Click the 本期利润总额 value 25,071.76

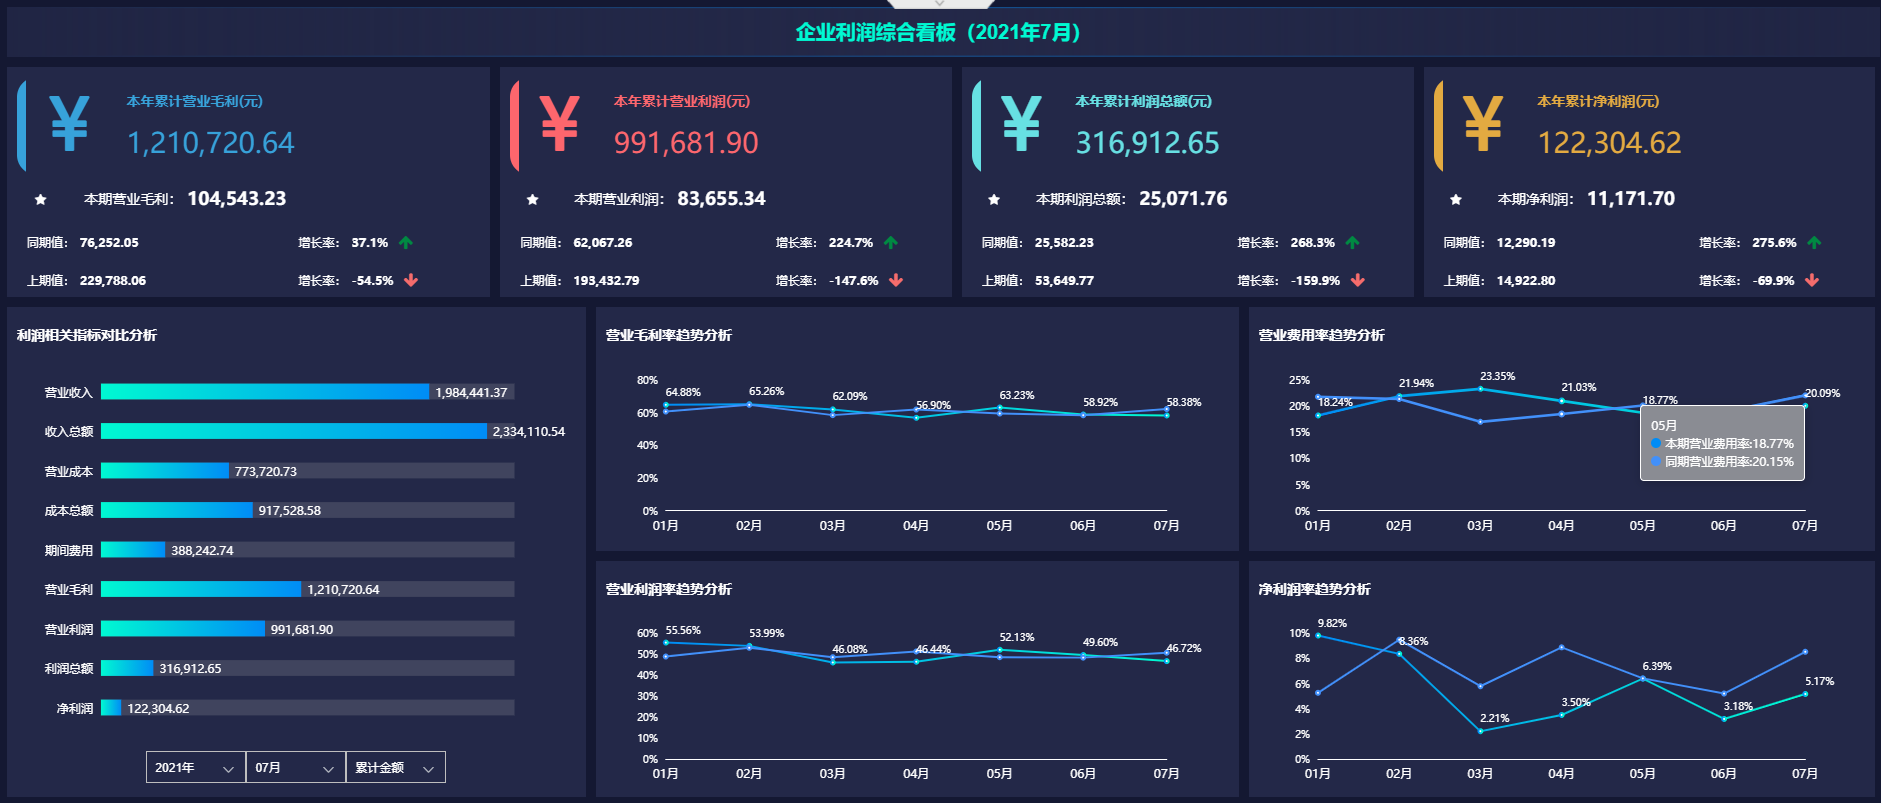[1183, 199]
